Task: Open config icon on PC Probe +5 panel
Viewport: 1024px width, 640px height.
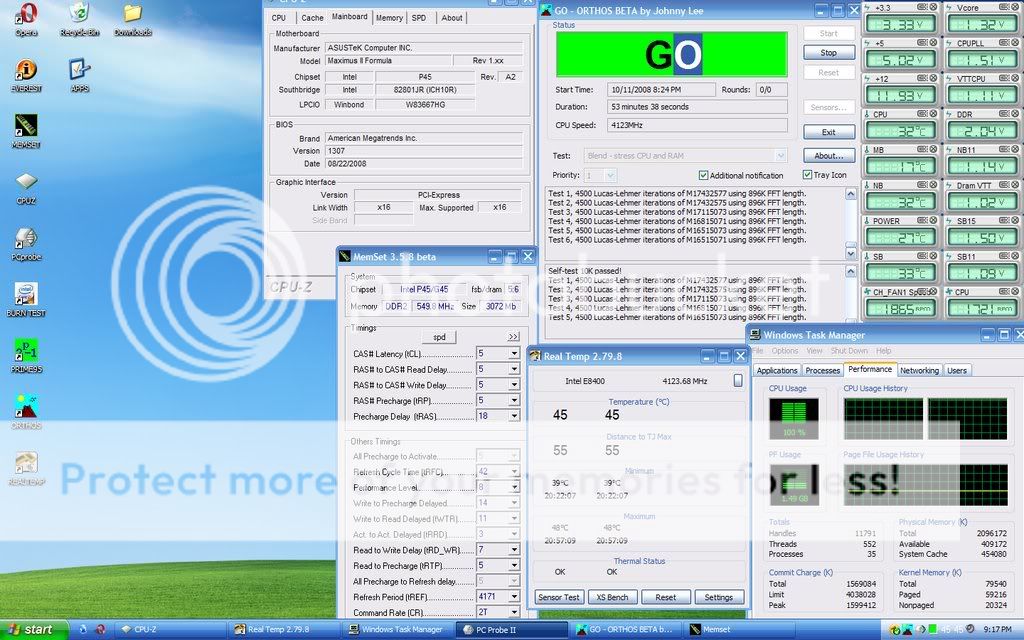Action: [922, 42]
